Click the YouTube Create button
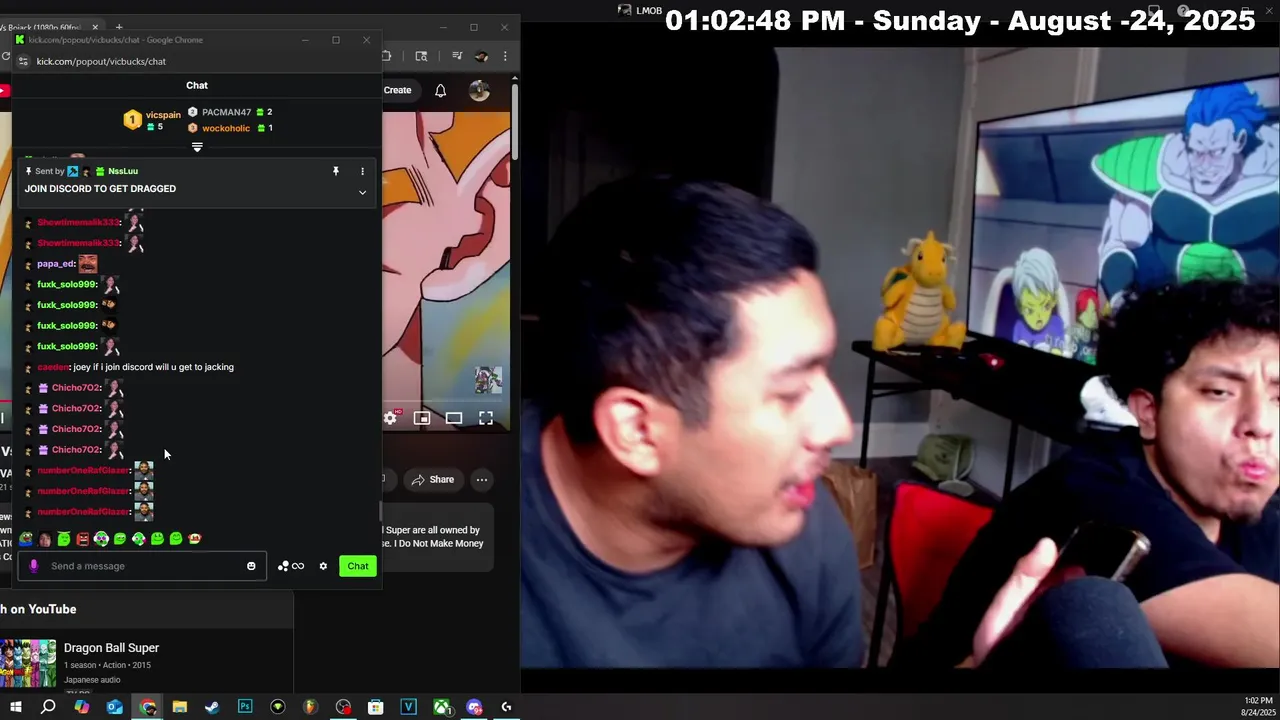 coord(397,90)
